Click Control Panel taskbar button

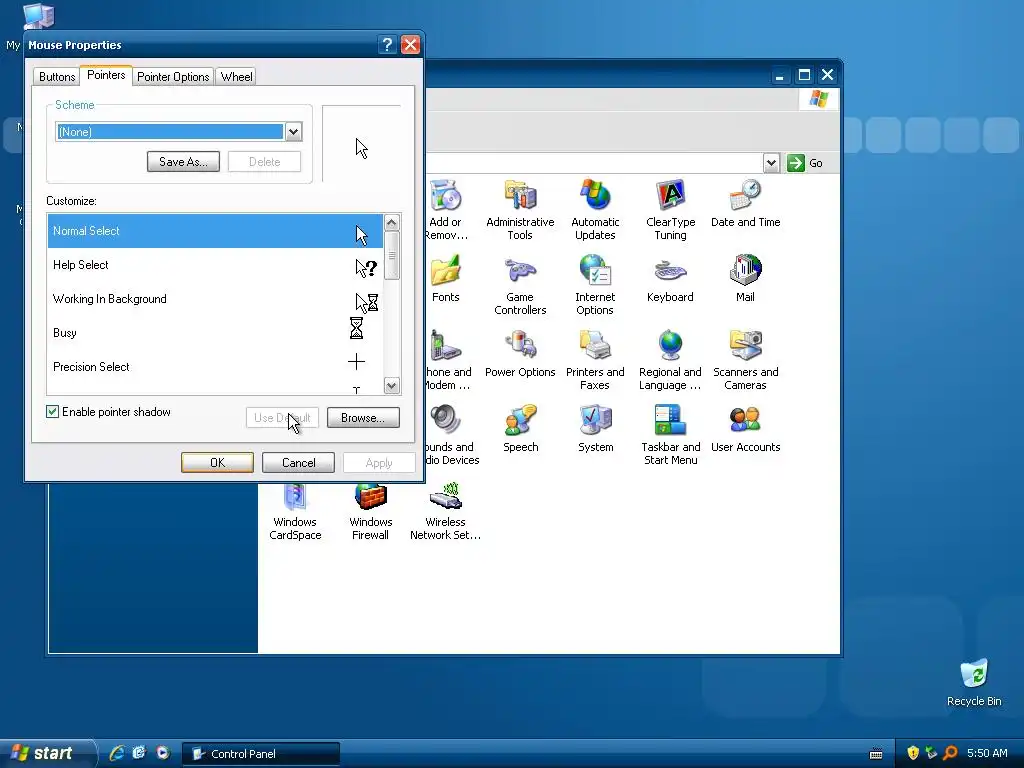261,754
